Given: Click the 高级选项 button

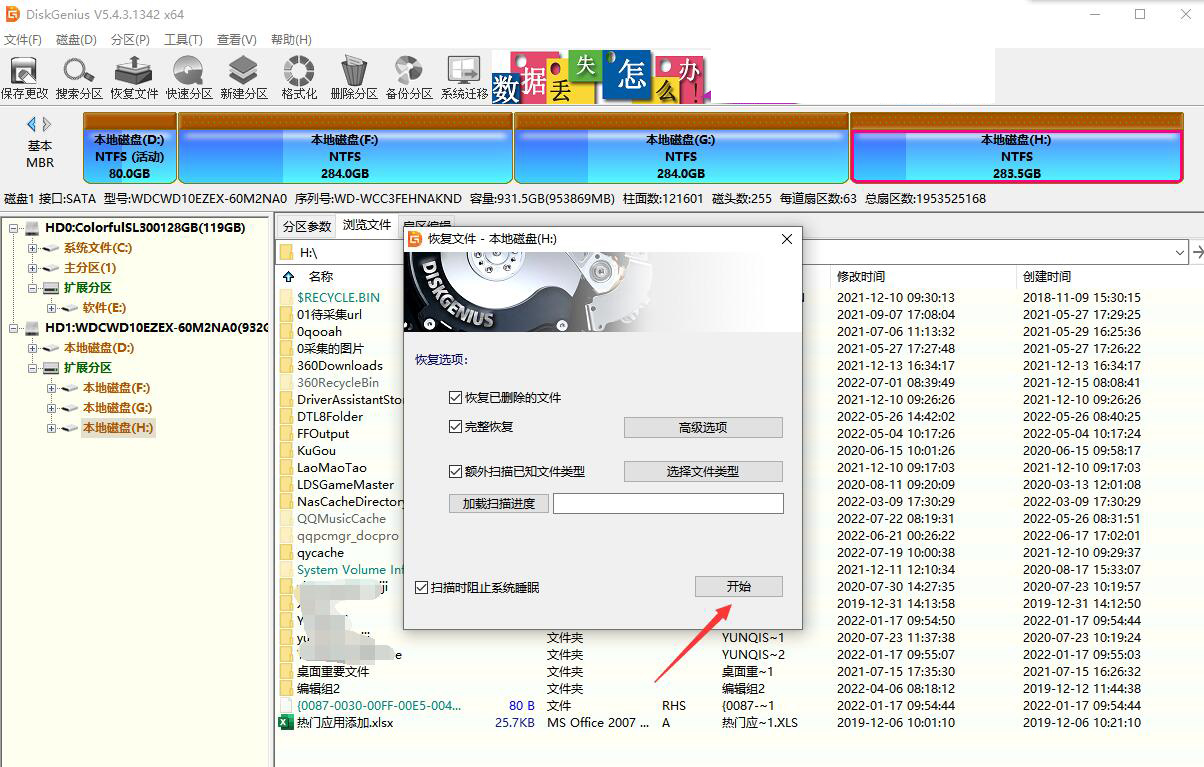Looking at the screenshot, I should [703, 428].
